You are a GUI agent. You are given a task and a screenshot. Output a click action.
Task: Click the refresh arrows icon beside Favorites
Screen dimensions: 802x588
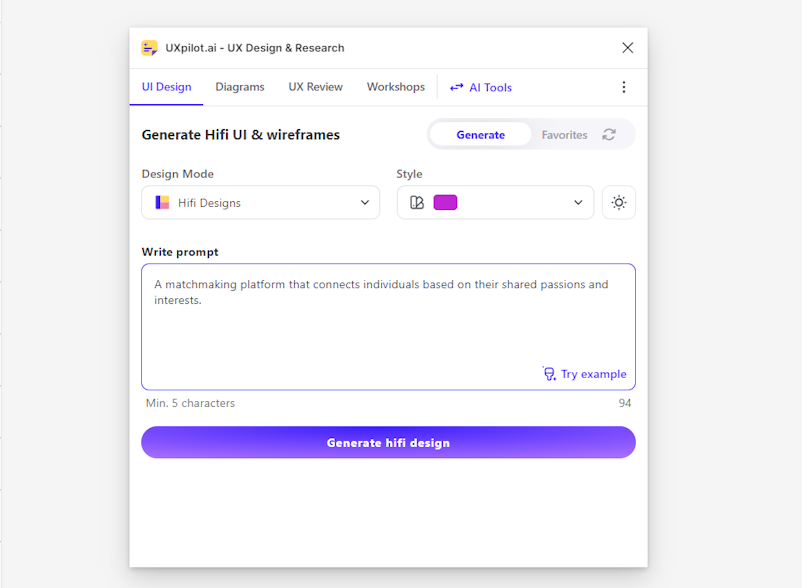click(x=609, y=134)
